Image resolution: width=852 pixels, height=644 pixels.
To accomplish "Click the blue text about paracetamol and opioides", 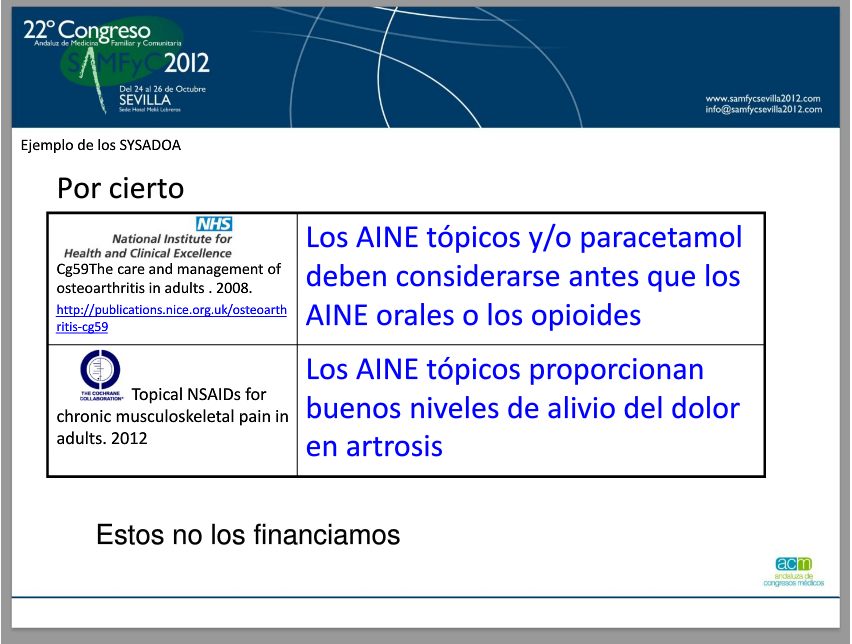I will point(523,276).
